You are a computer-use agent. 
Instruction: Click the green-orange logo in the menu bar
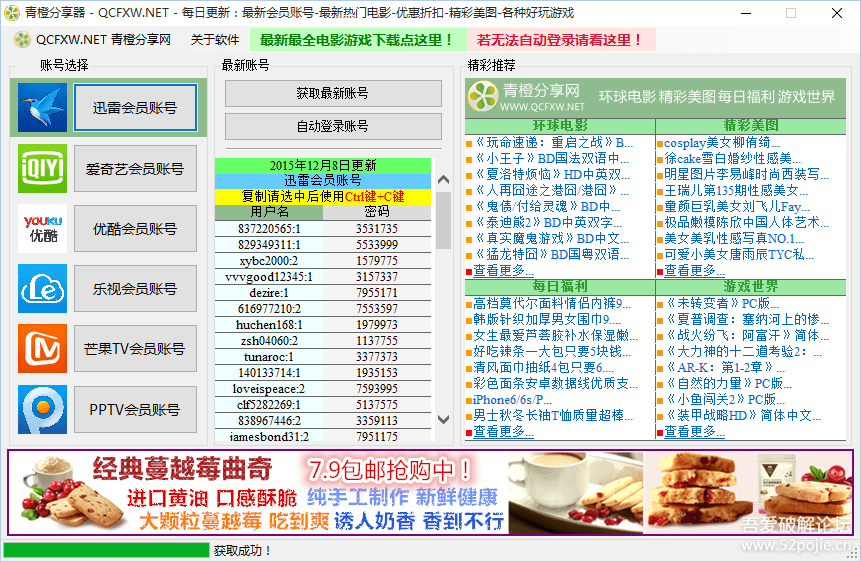coord(23,40)
